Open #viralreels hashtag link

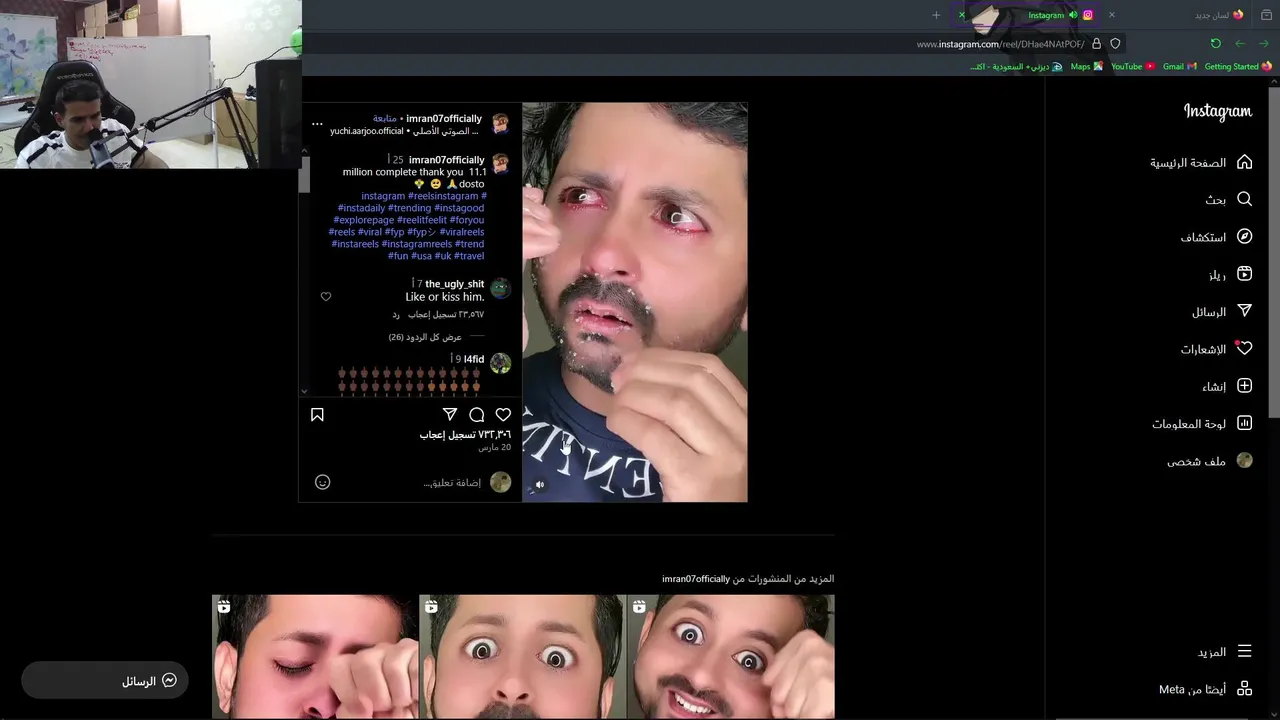462,232
